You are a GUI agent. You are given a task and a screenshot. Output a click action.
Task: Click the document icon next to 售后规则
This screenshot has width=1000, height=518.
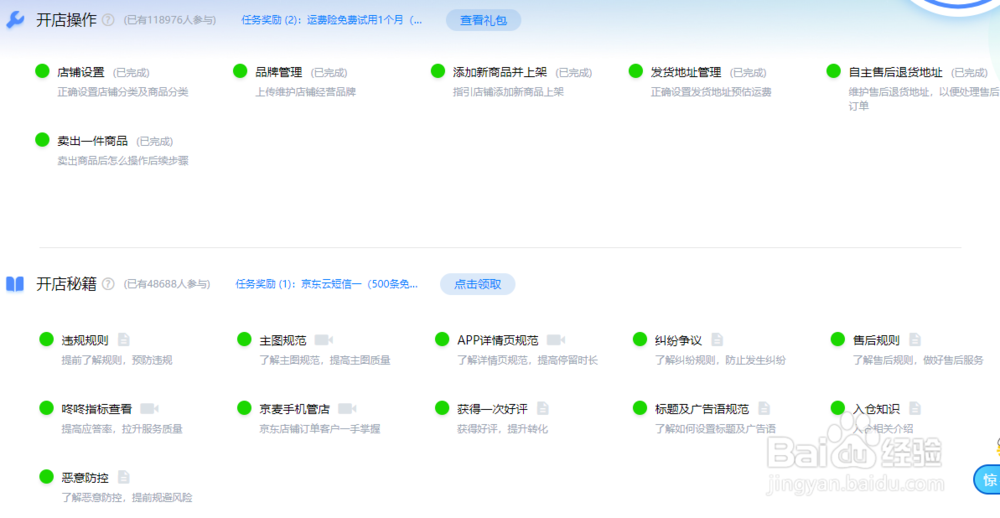[915, 339]
